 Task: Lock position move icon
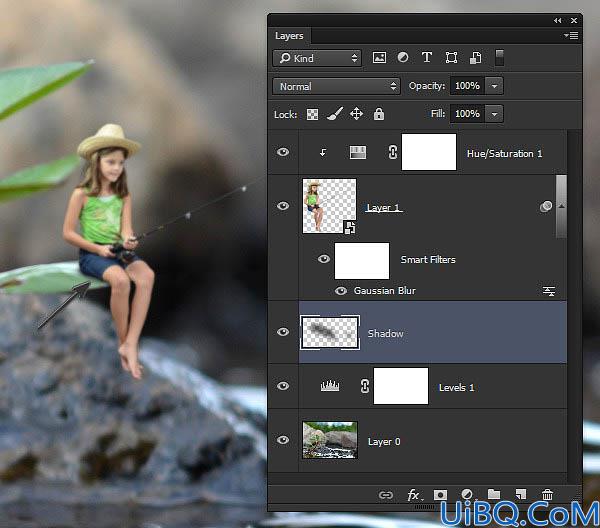[357, 114]
